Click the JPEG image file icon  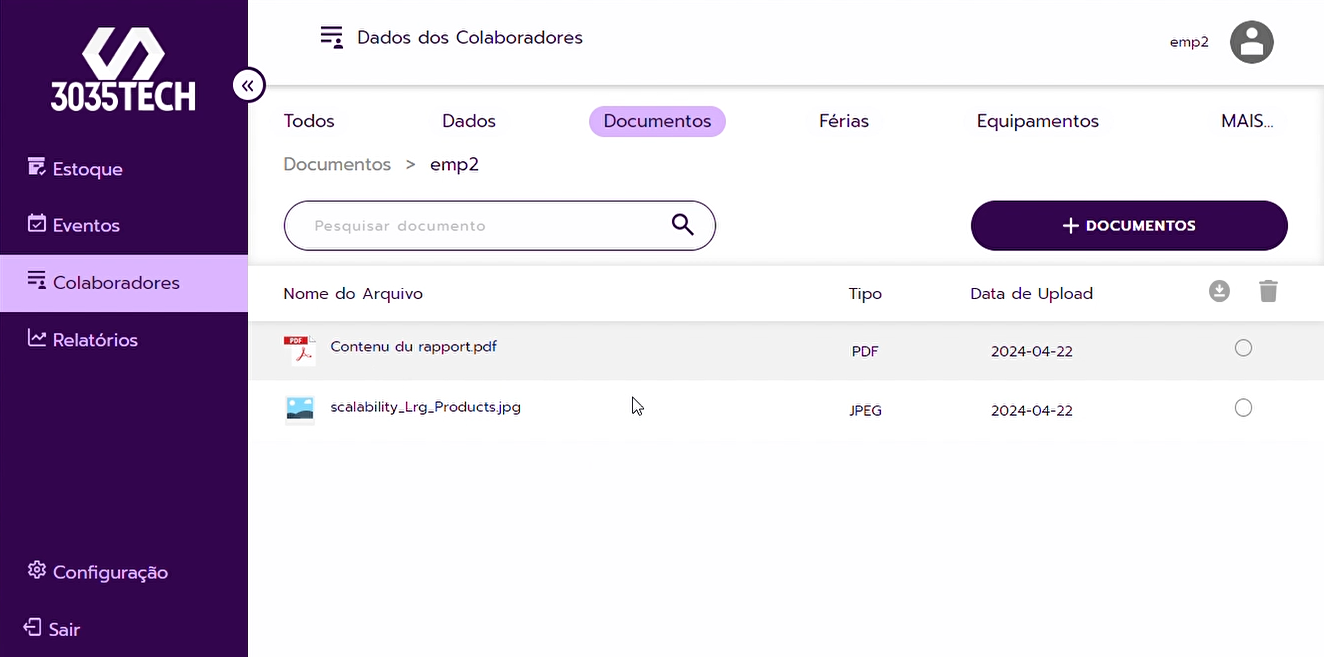coord(299,409)
